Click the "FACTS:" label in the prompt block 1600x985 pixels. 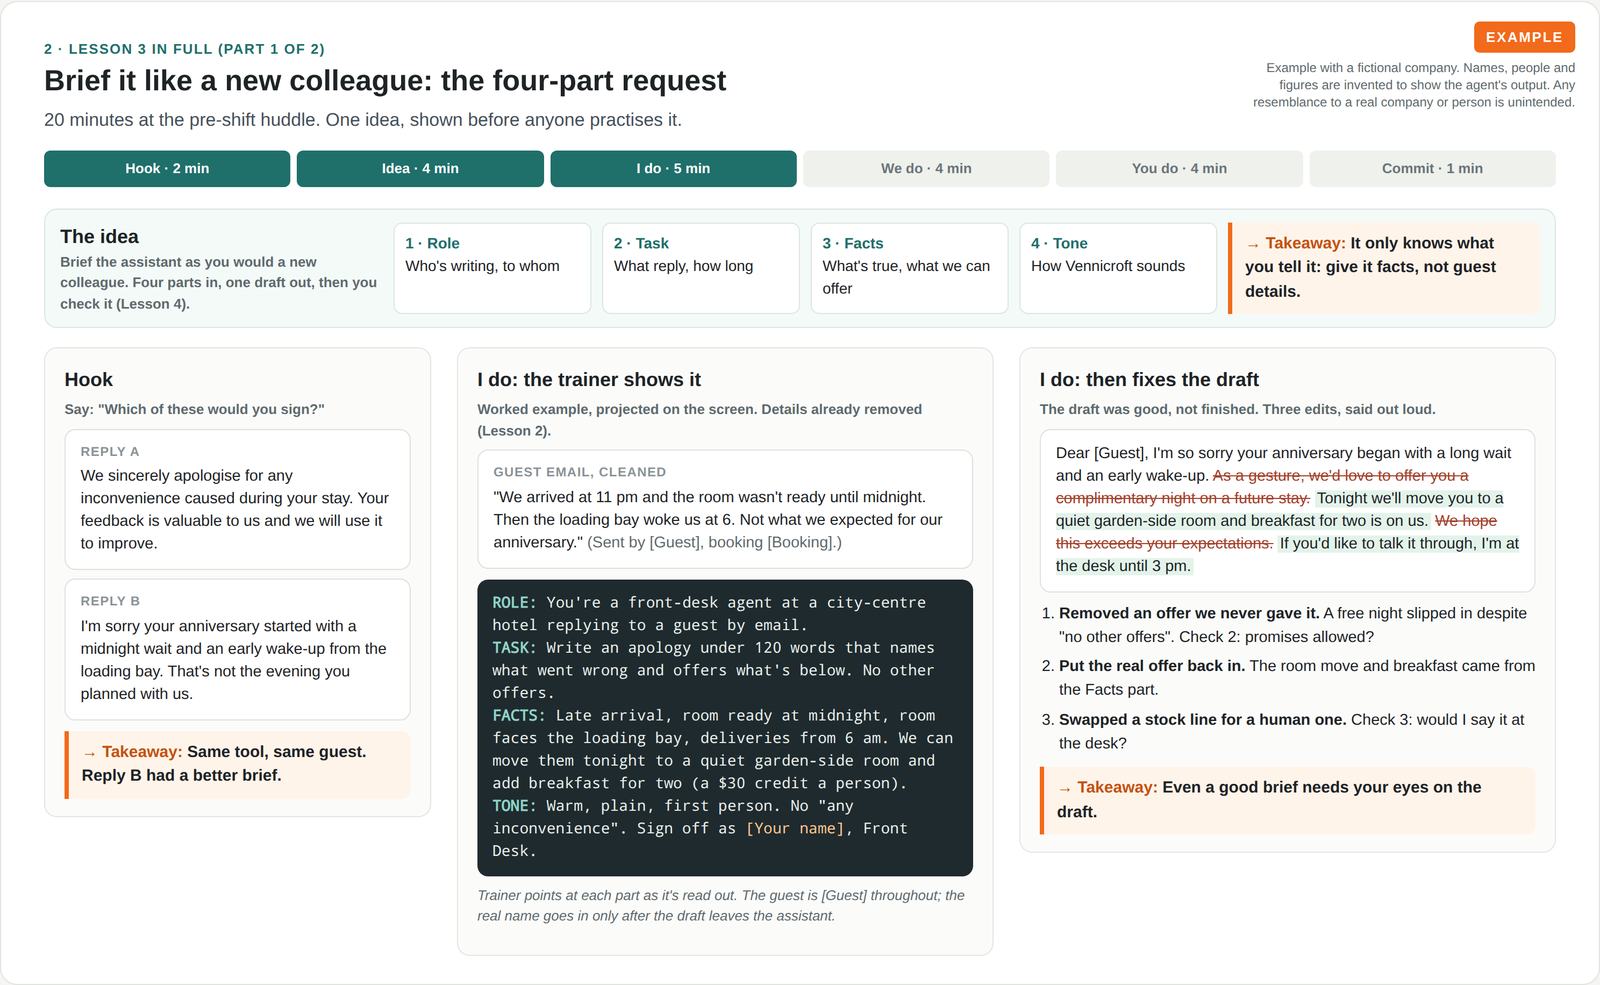pos(519,716)
